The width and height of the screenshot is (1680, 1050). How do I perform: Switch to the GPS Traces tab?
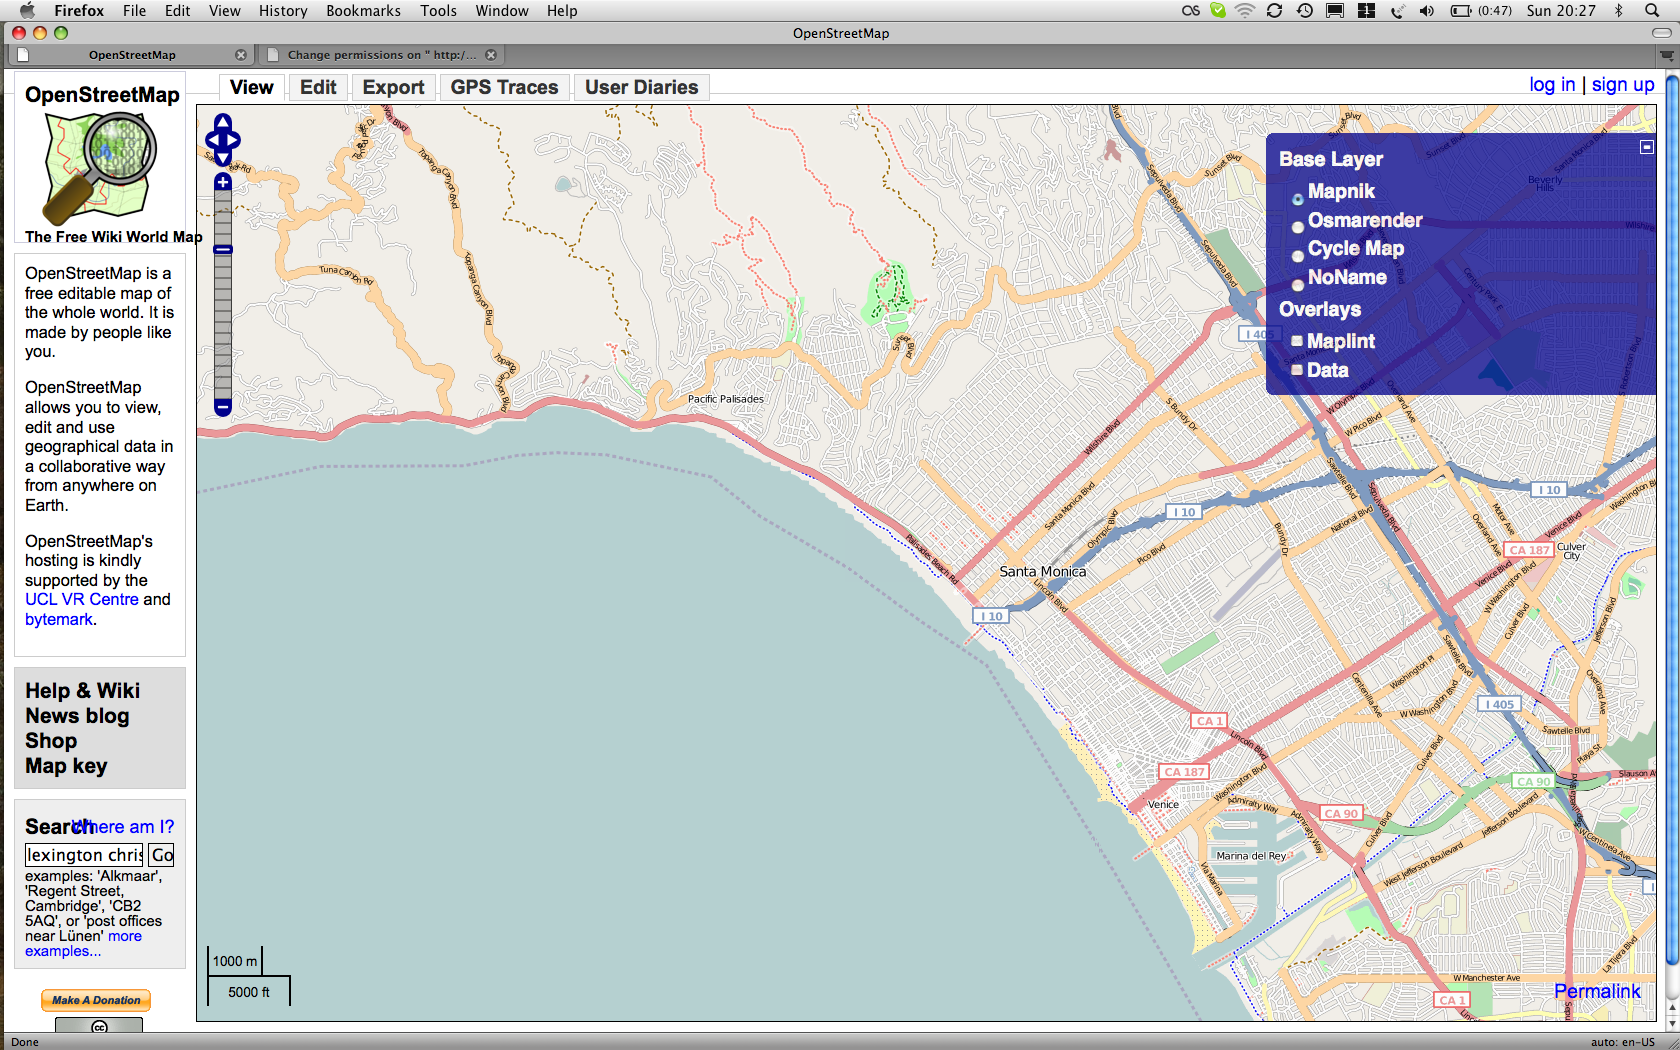(x=504, y=88)
